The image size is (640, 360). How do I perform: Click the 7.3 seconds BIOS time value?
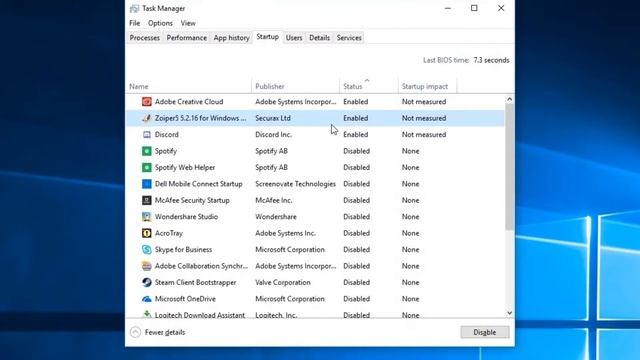pos(491,60)
